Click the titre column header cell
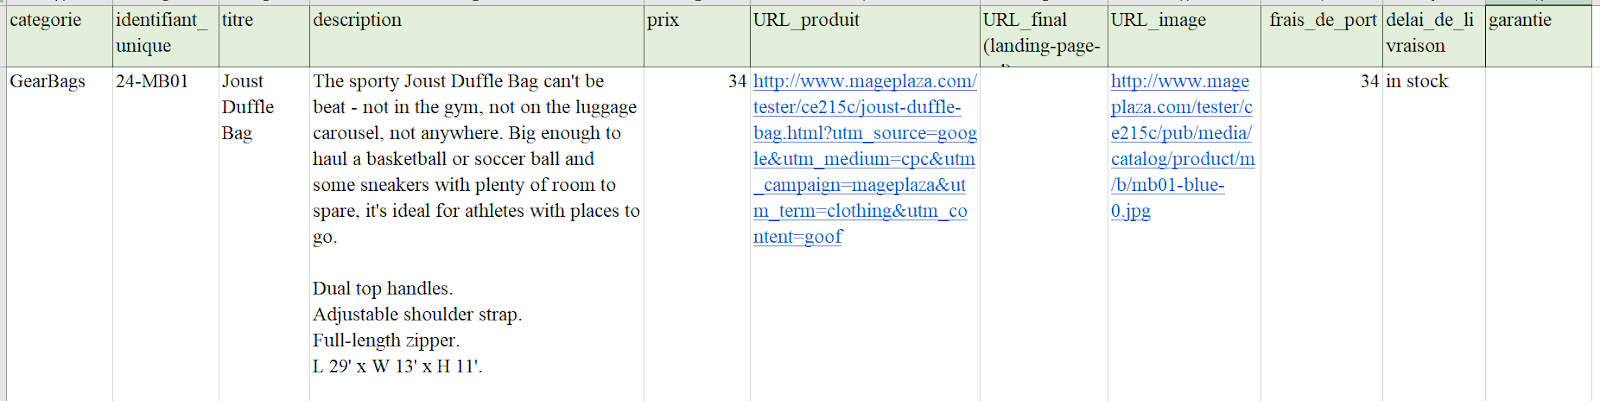 tap(264, 36)
